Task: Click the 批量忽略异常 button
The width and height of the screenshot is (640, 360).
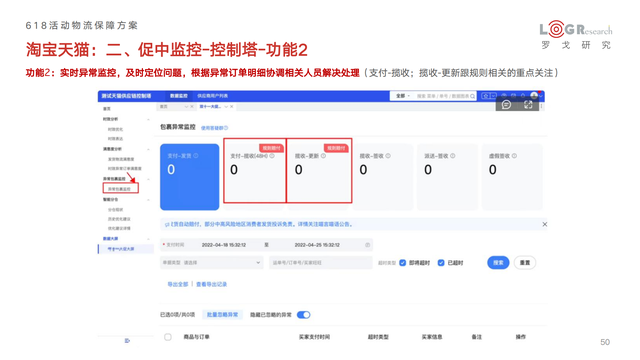Action: [222, 315]
